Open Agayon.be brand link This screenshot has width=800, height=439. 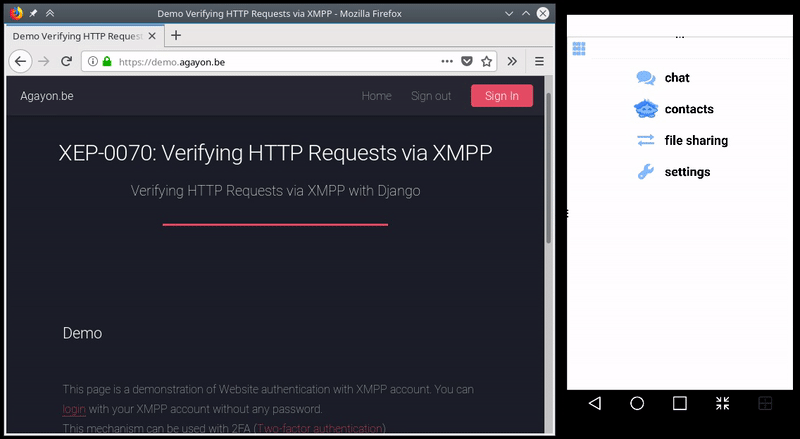pyautogui.click(x=47, y=96)
